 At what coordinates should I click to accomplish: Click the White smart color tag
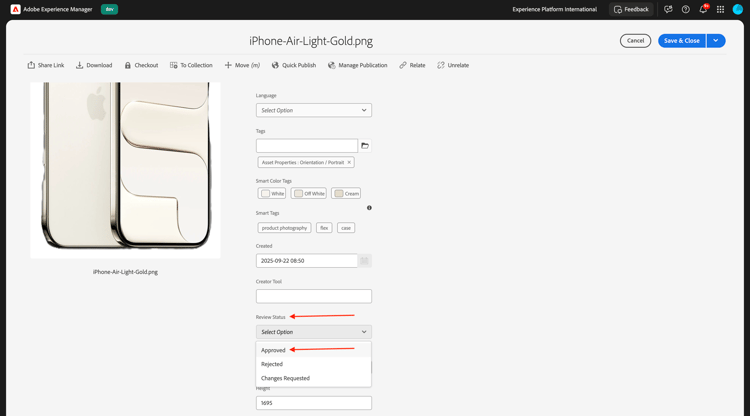click(272, 193)
